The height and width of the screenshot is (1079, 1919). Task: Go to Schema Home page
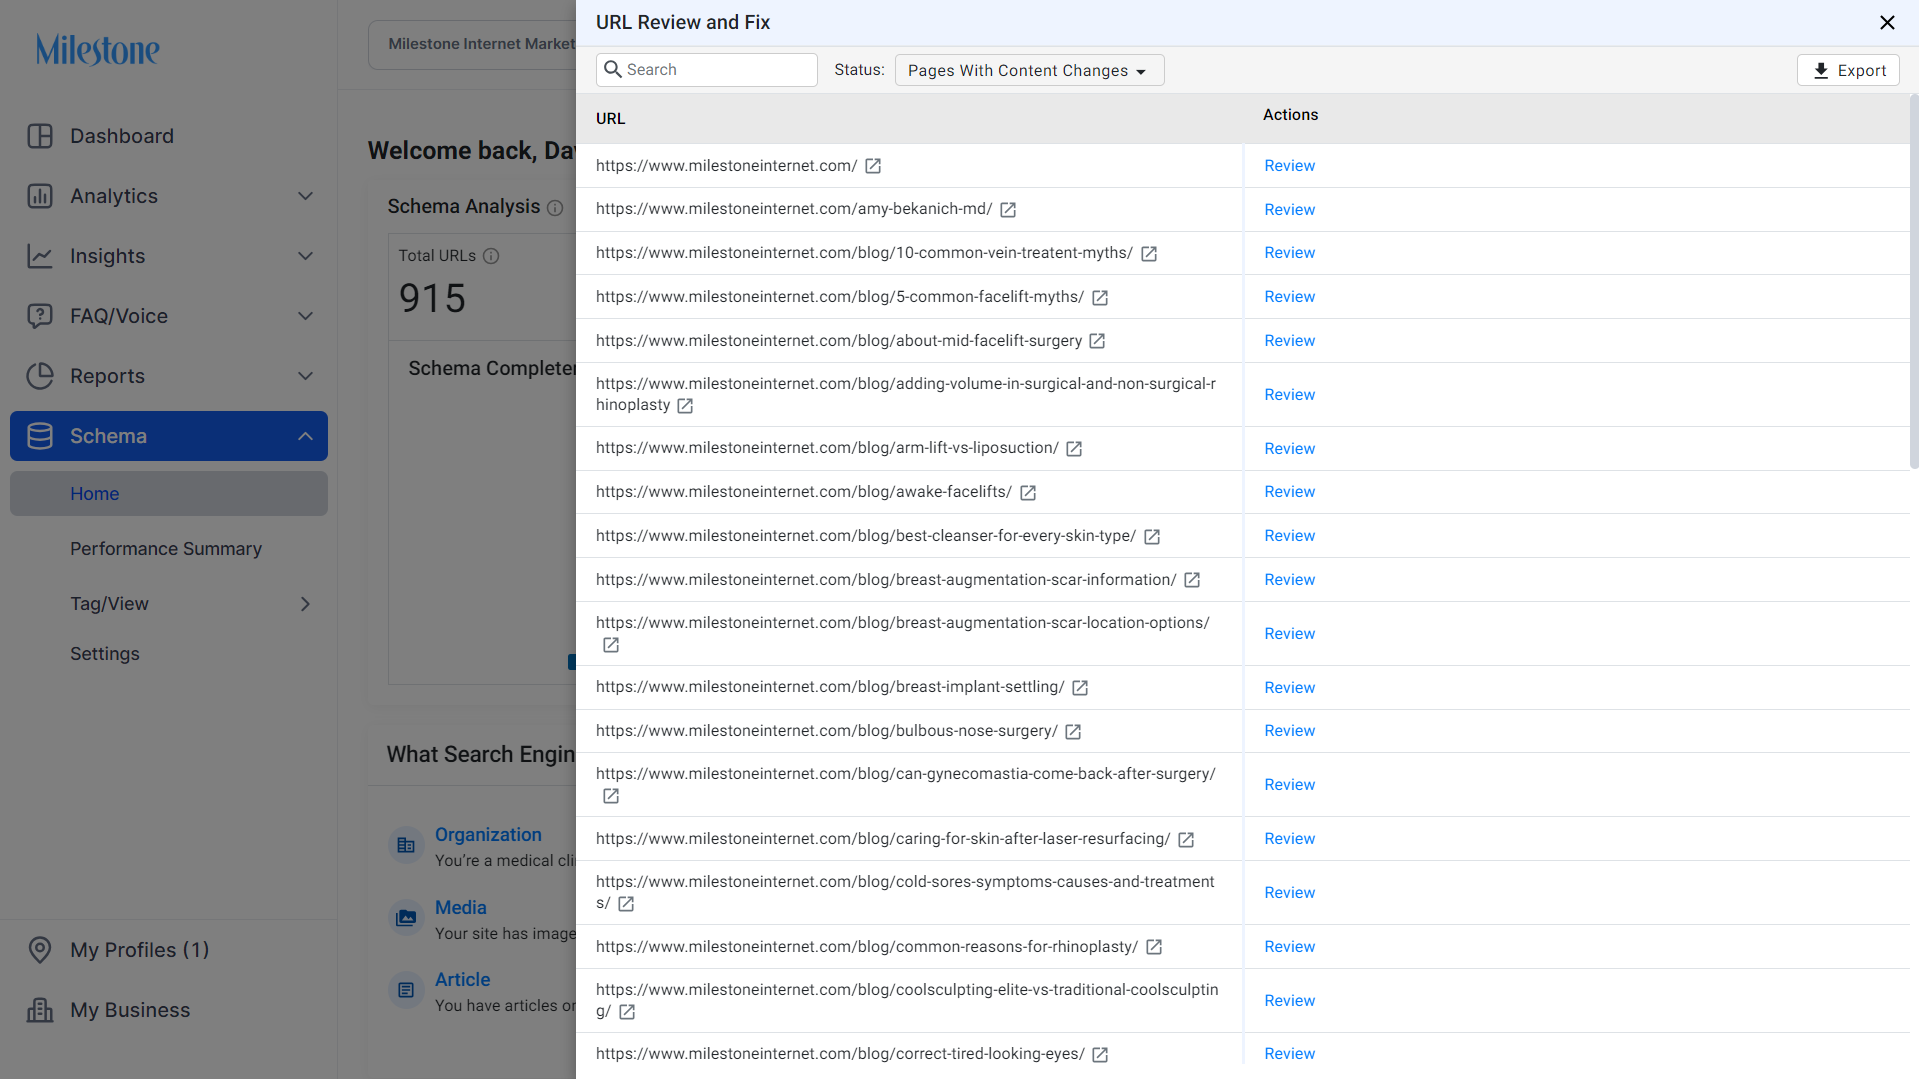[x=169, y=494]
